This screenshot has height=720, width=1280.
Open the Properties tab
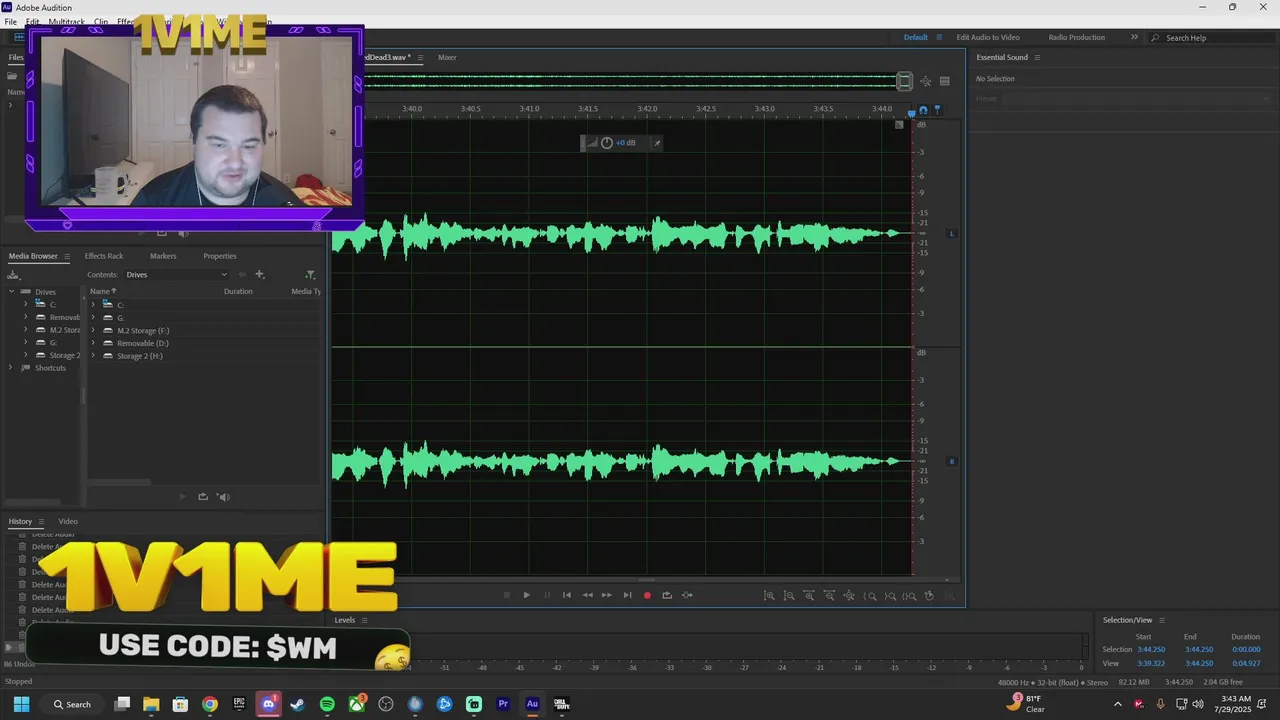pos(220,256)
